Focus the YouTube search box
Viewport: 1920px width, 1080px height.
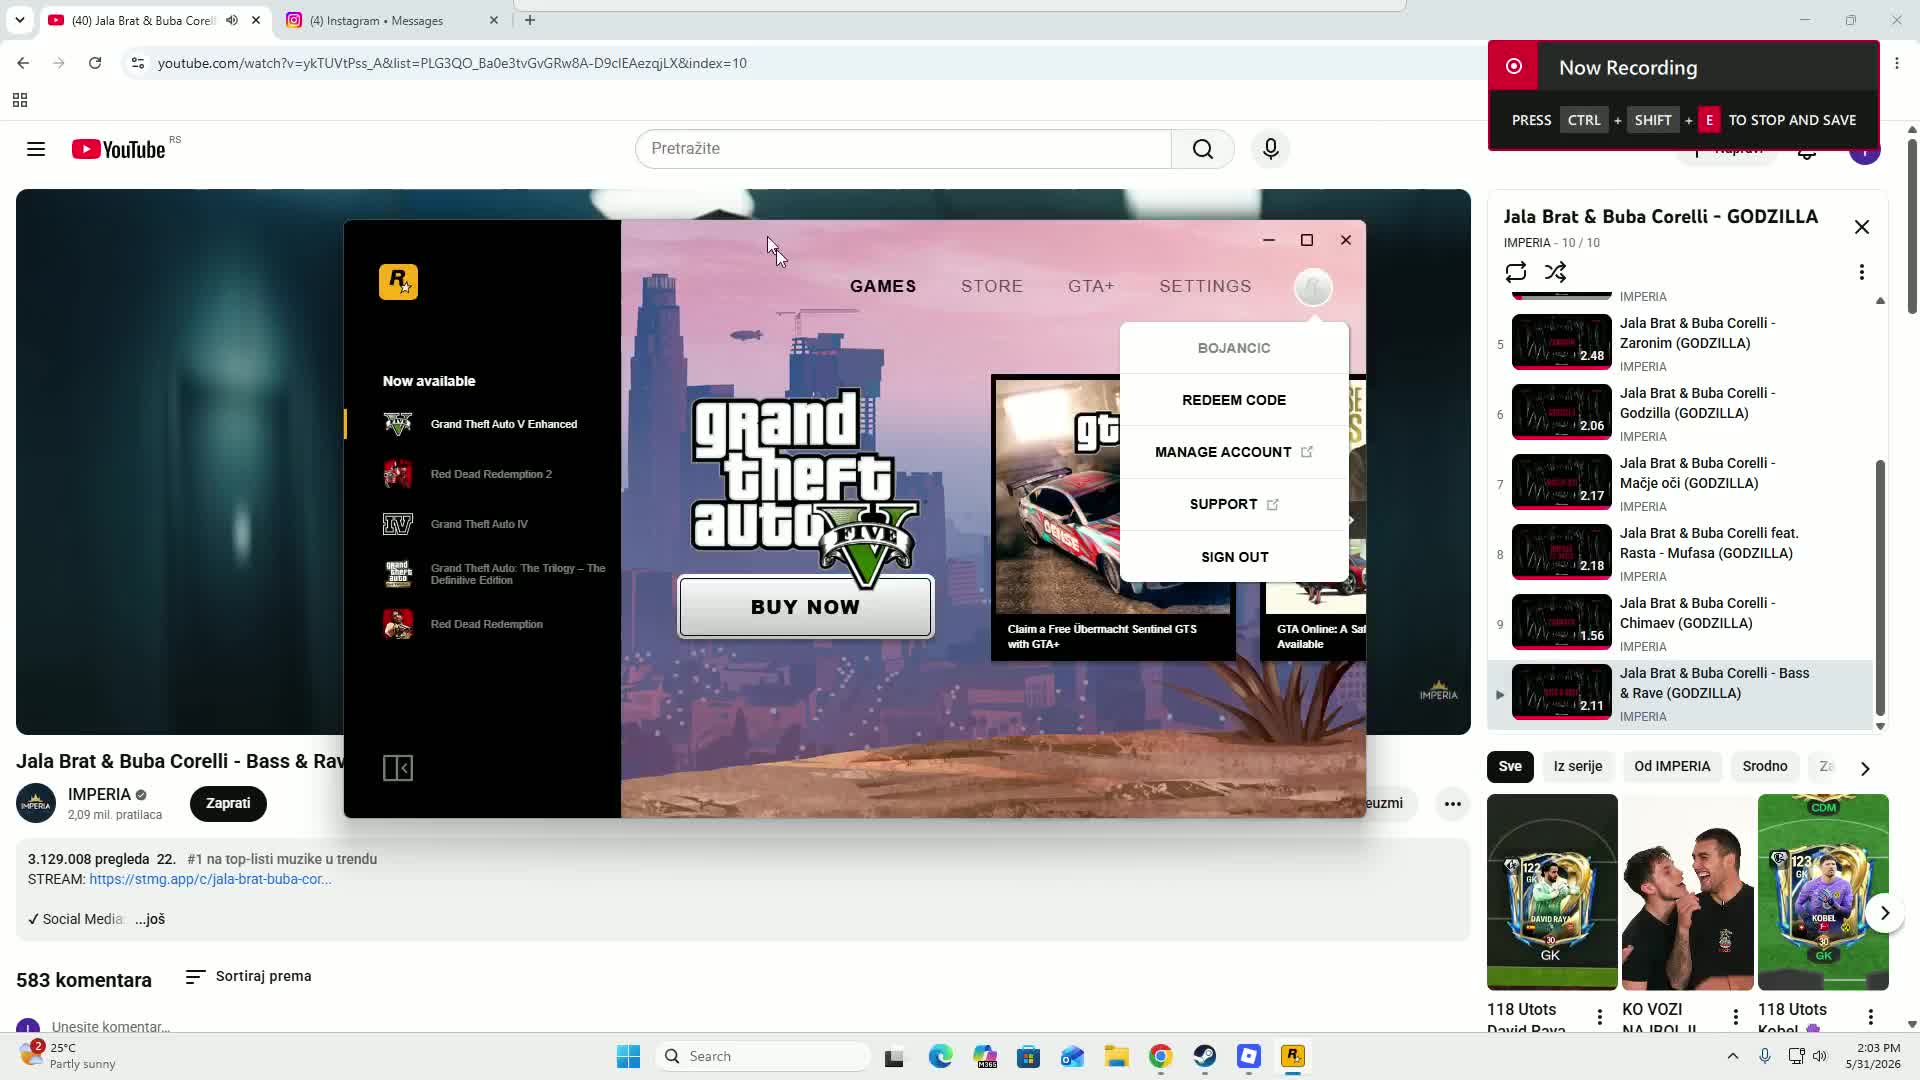(903, 149)
